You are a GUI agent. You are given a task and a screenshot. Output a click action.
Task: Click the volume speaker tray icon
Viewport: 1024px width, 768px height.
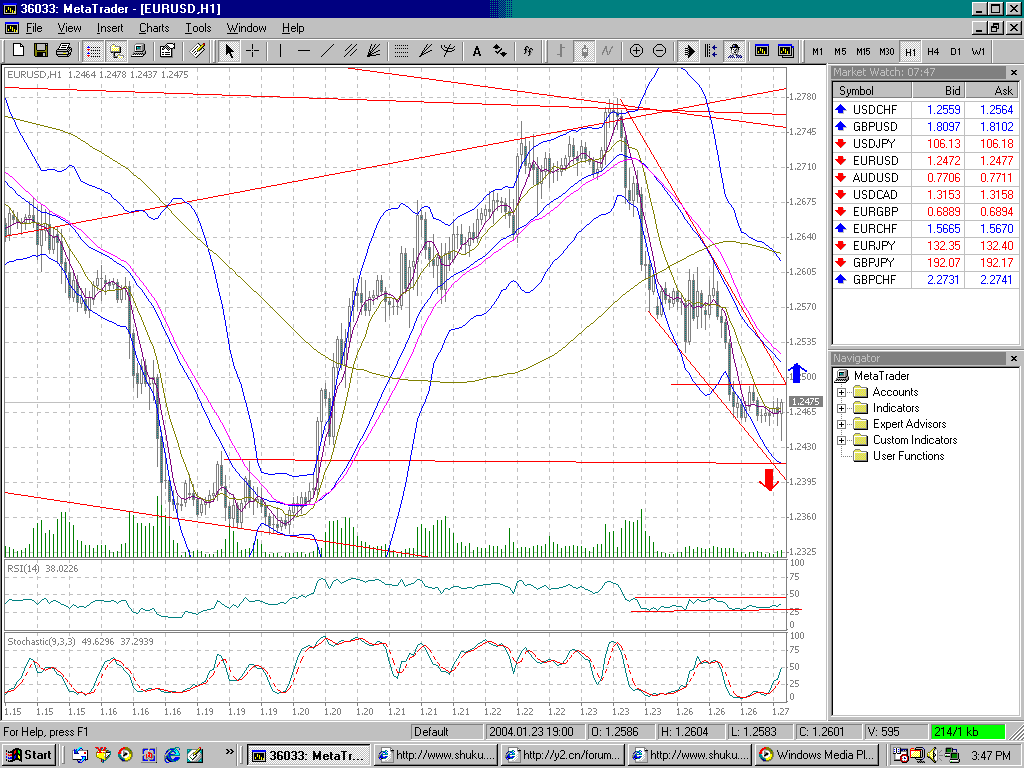[932, 756]
